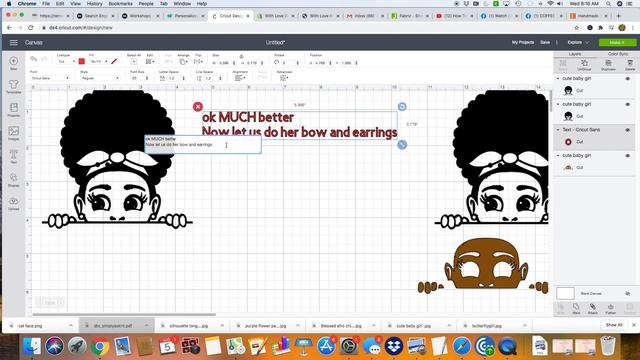Open Dropbox from the Dock
This screenshot has height=360, width=640.
pos(393,346)
